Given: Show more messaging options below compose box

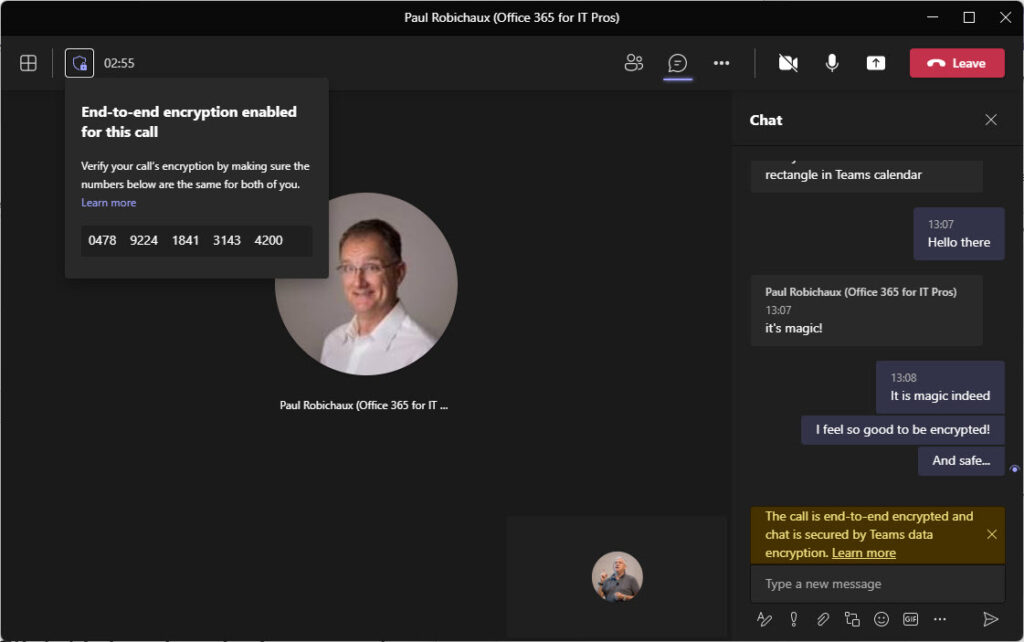Looking at the screenshot, I should (939, 619).
